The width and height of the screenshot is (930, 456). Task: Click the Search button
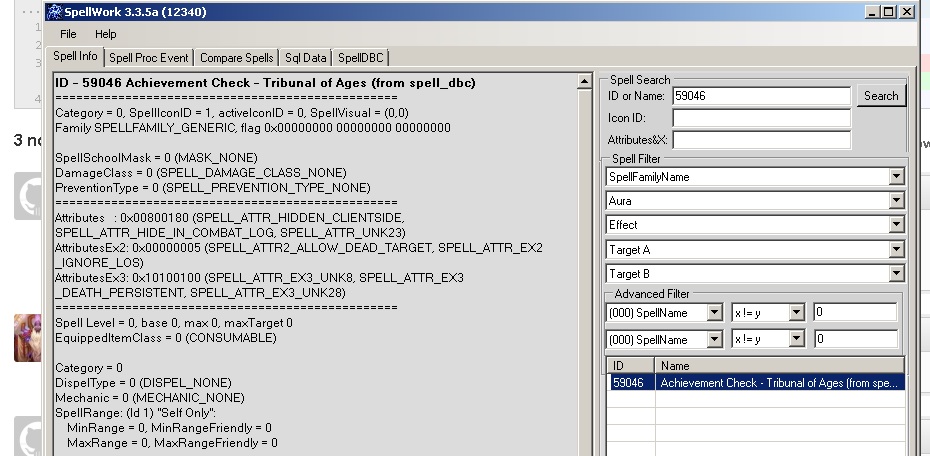pyautogui.click(x=881, y=96)
